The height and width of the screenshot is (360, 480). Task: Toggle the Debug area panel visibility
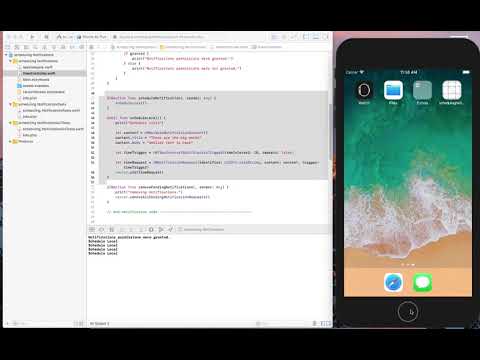[315, 37]
